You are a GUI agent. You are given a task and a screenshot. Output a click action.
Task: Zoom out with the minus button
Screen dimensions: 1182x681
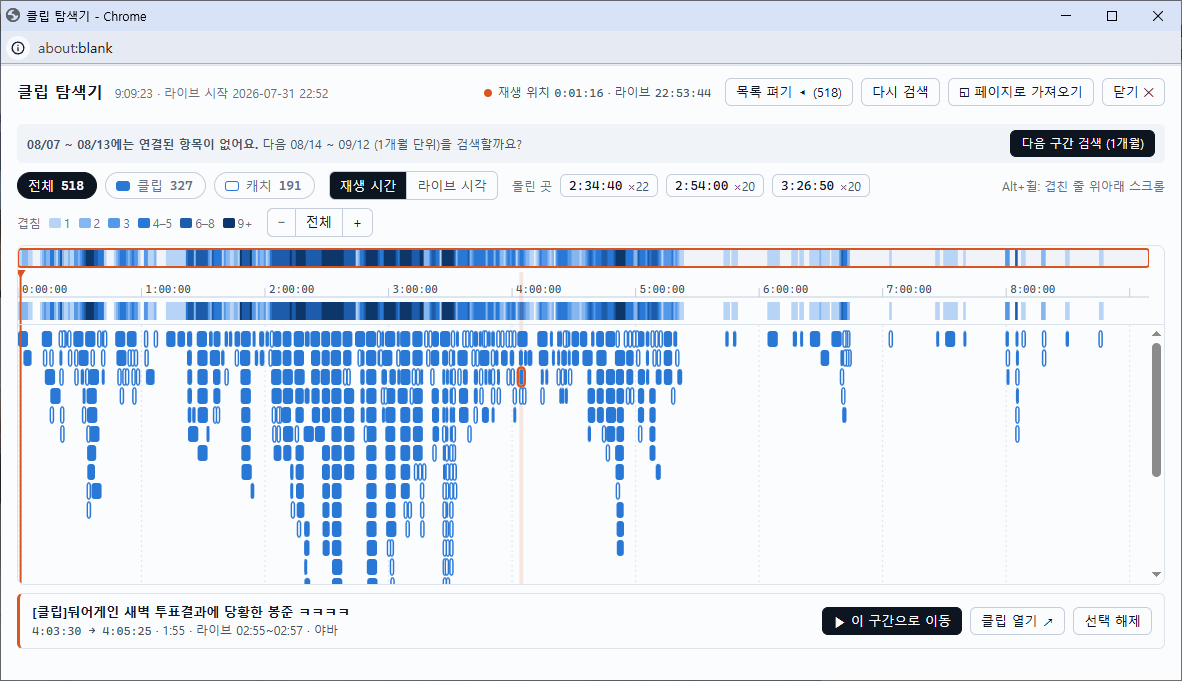coord(281,223)
